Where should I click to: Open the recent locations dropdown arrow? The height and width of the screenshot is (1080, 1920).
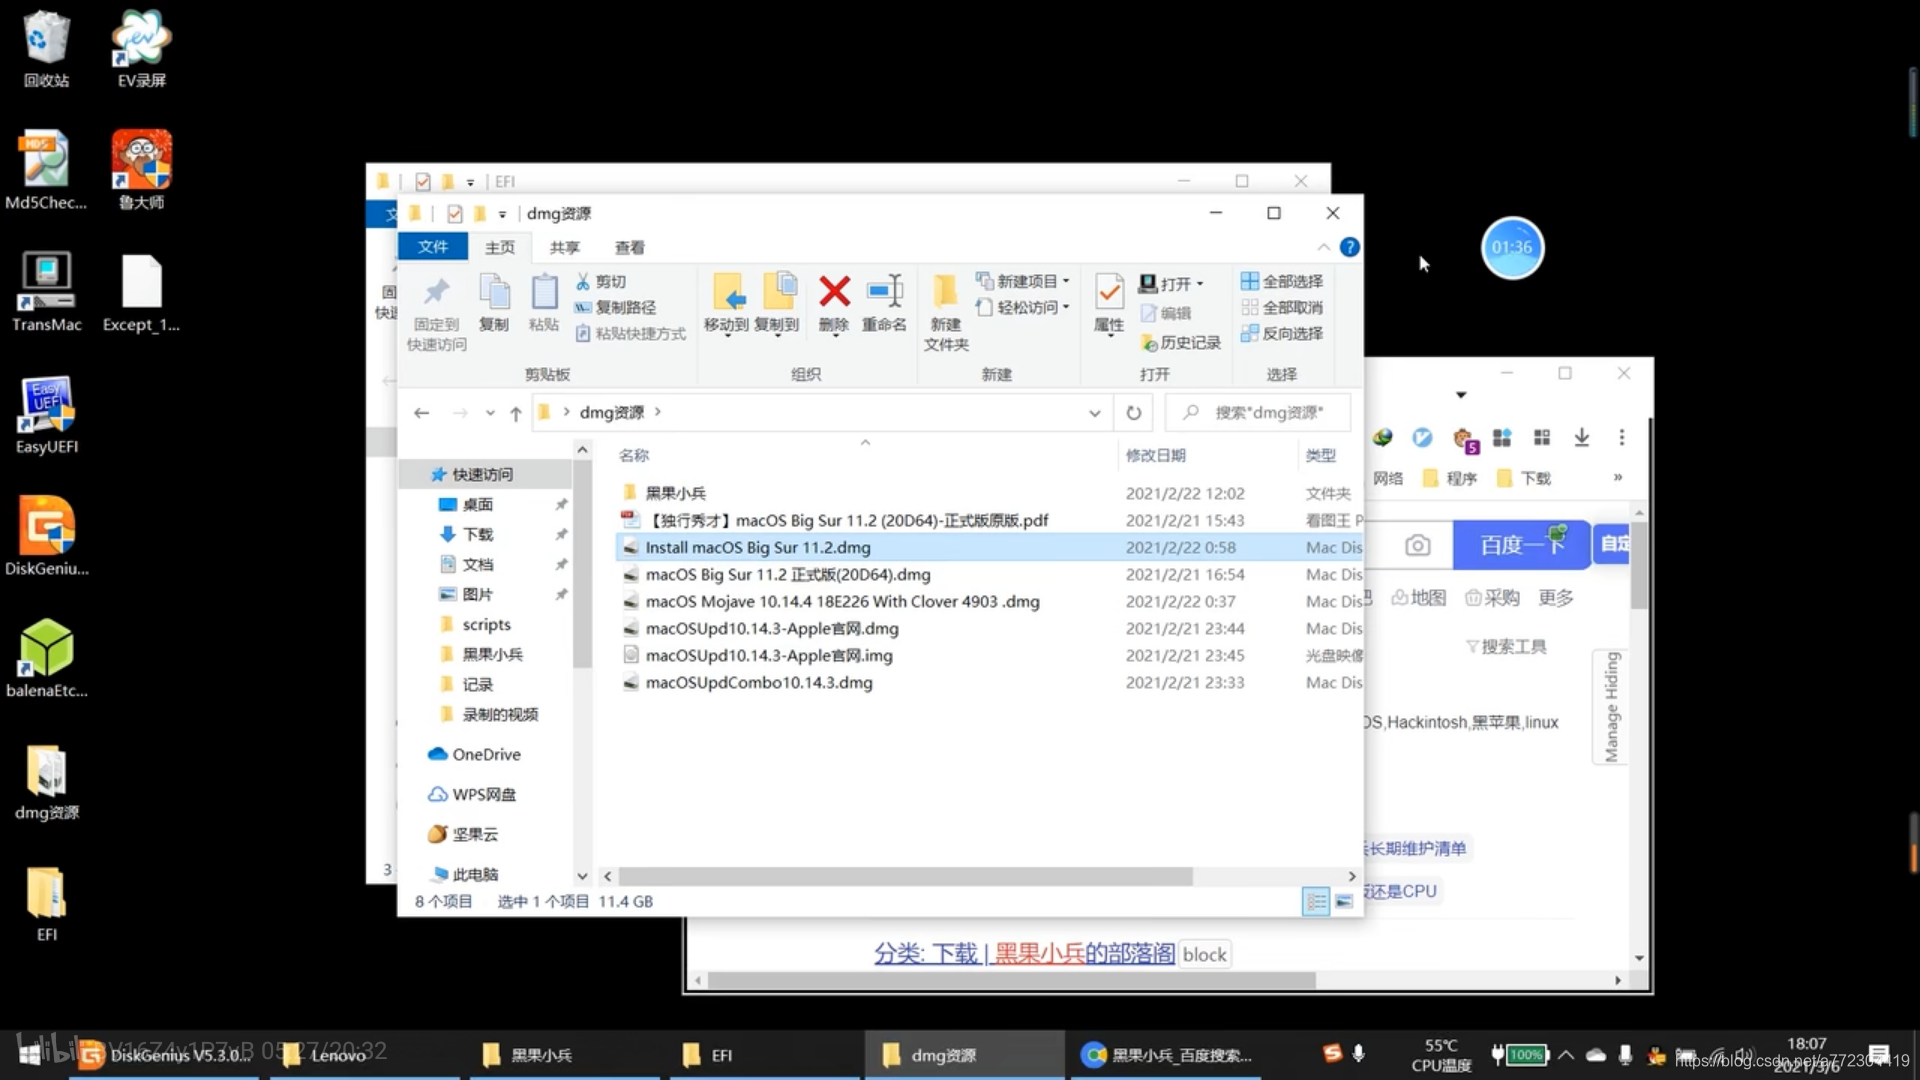click(x=490, y=413)
